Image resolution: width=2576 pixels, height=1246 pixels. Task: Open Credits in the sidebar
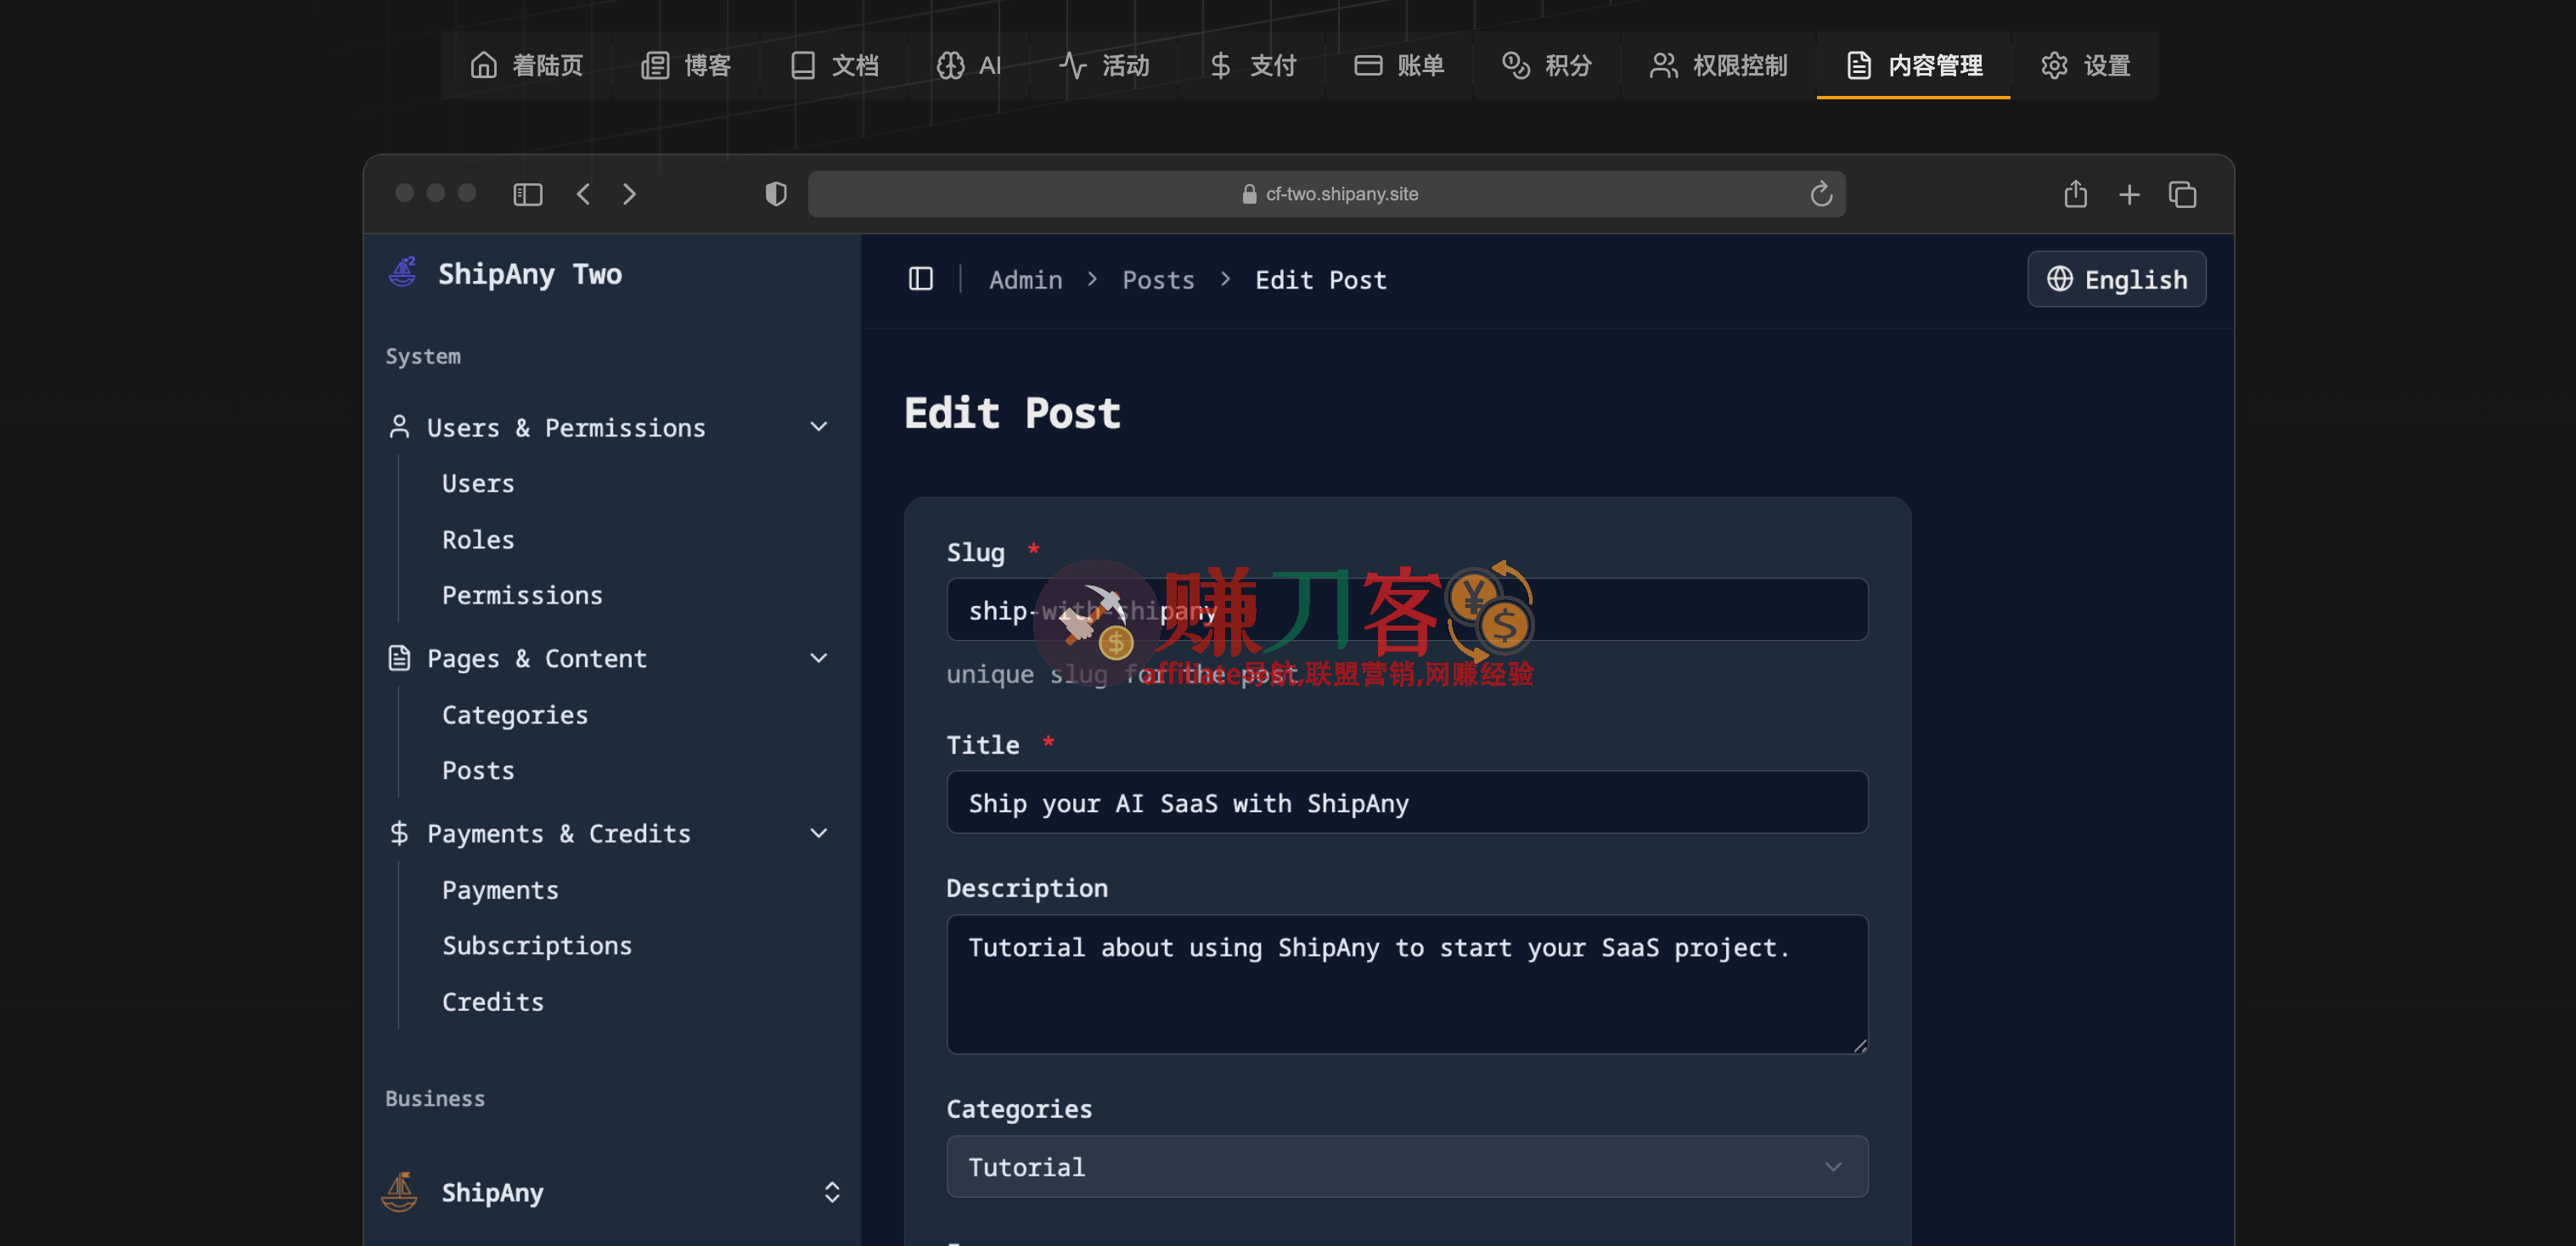[x=493, y=1002]
